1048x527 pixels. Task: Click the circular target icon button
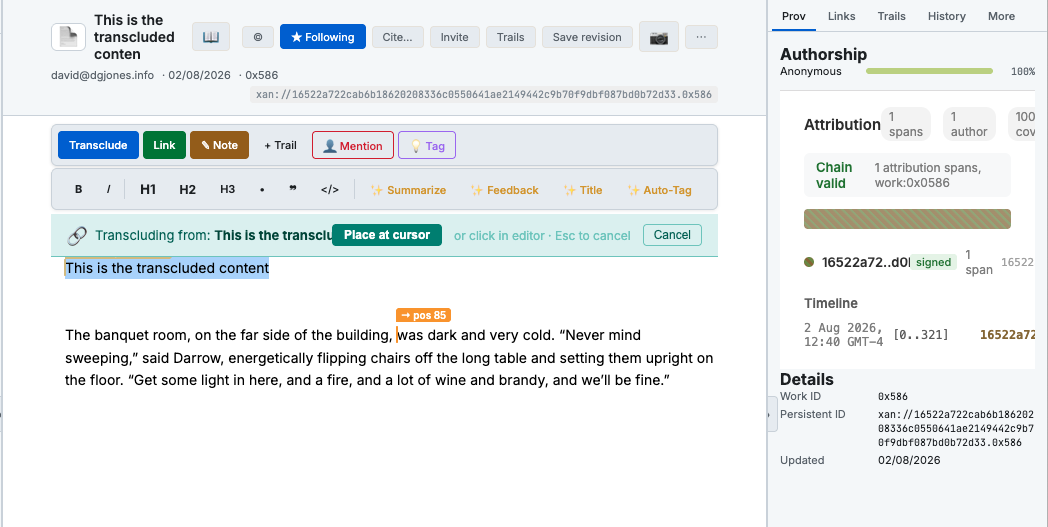[x=258, y=37]
